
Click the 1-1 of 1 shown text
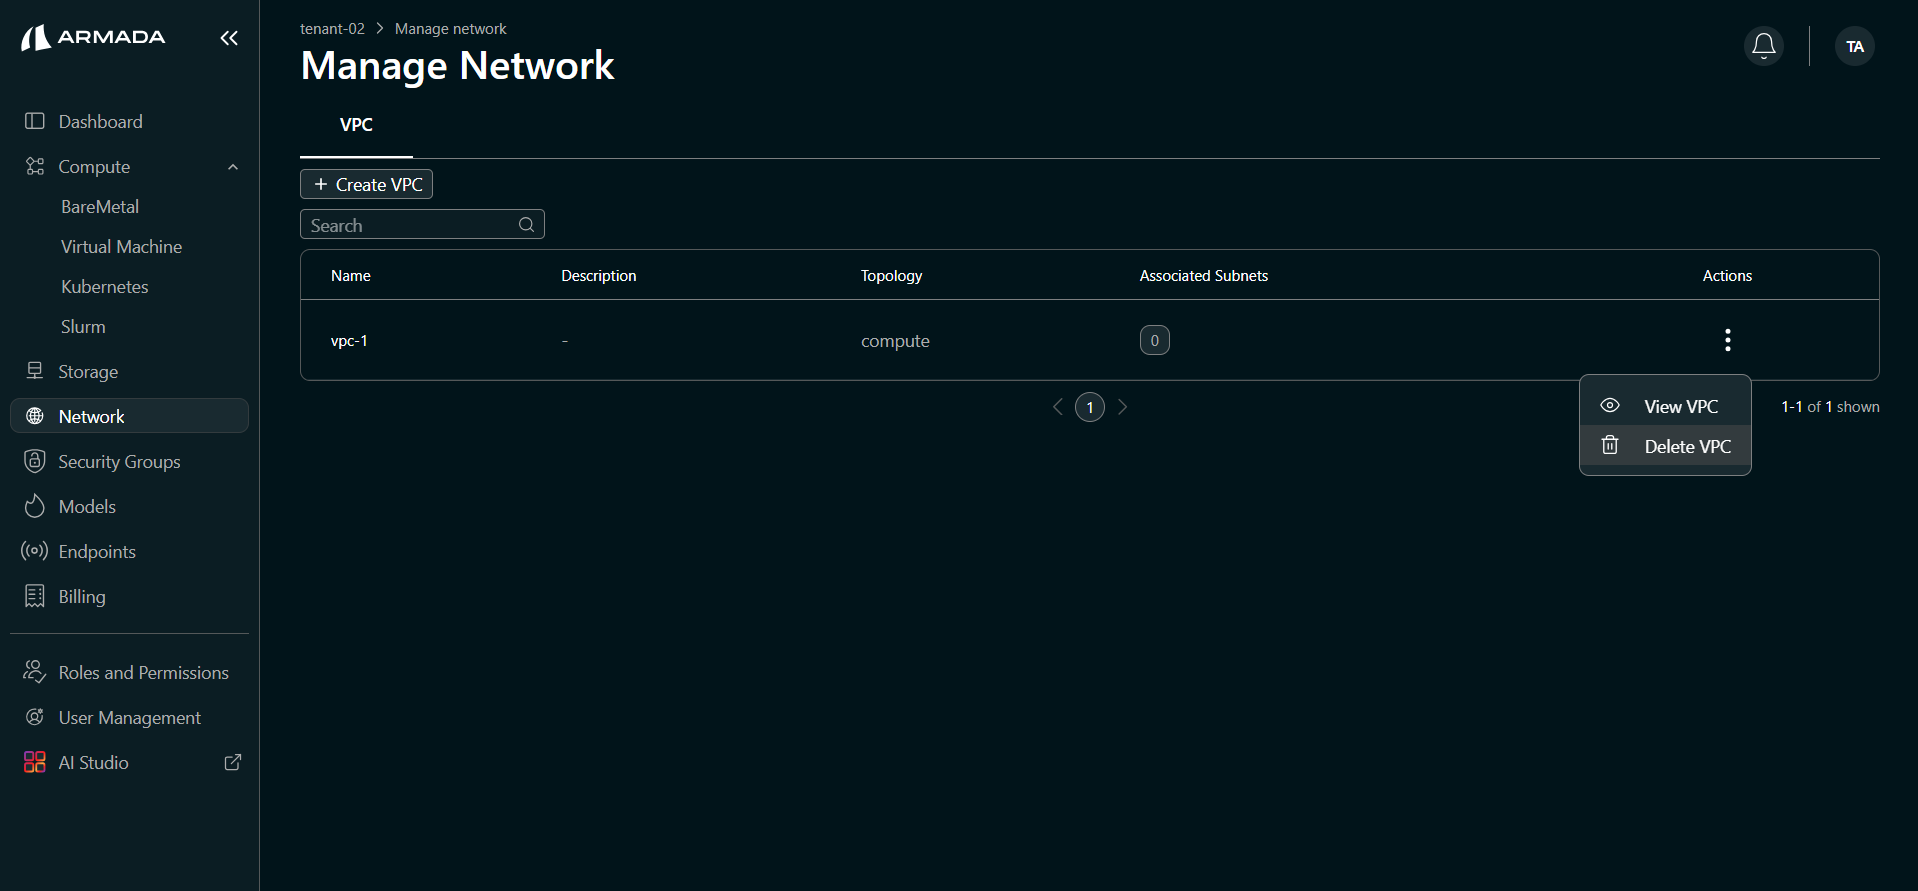click(x=1830, y=407)
